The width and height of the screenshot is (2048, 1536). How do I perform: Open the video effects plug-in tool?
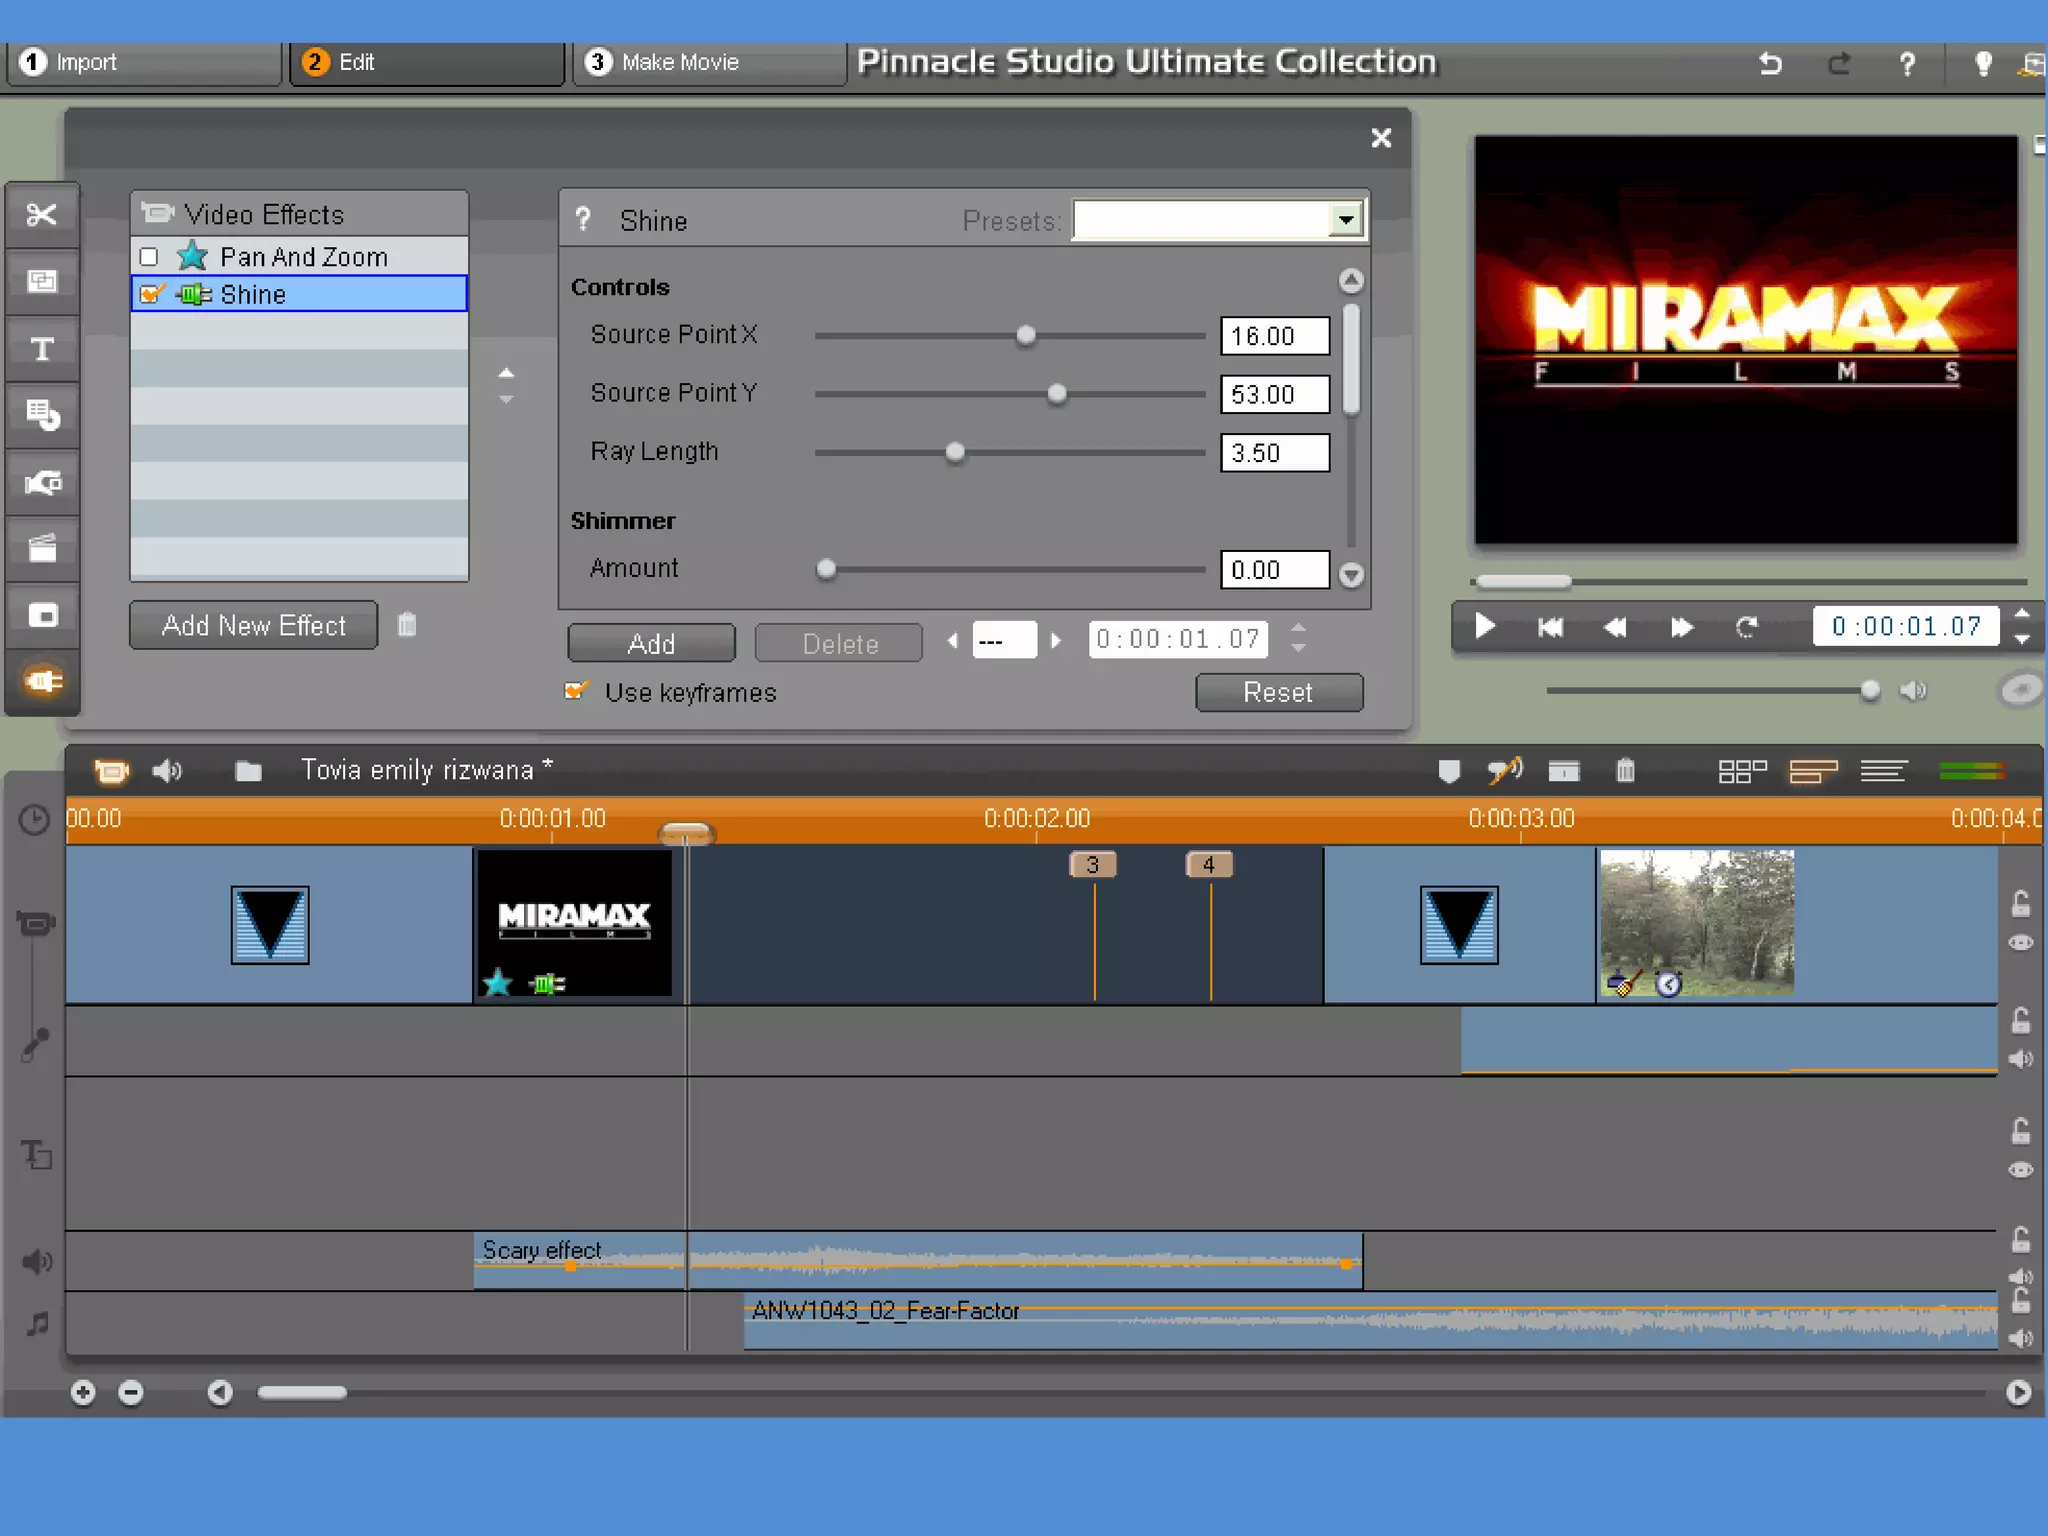[x=42, y=682]
